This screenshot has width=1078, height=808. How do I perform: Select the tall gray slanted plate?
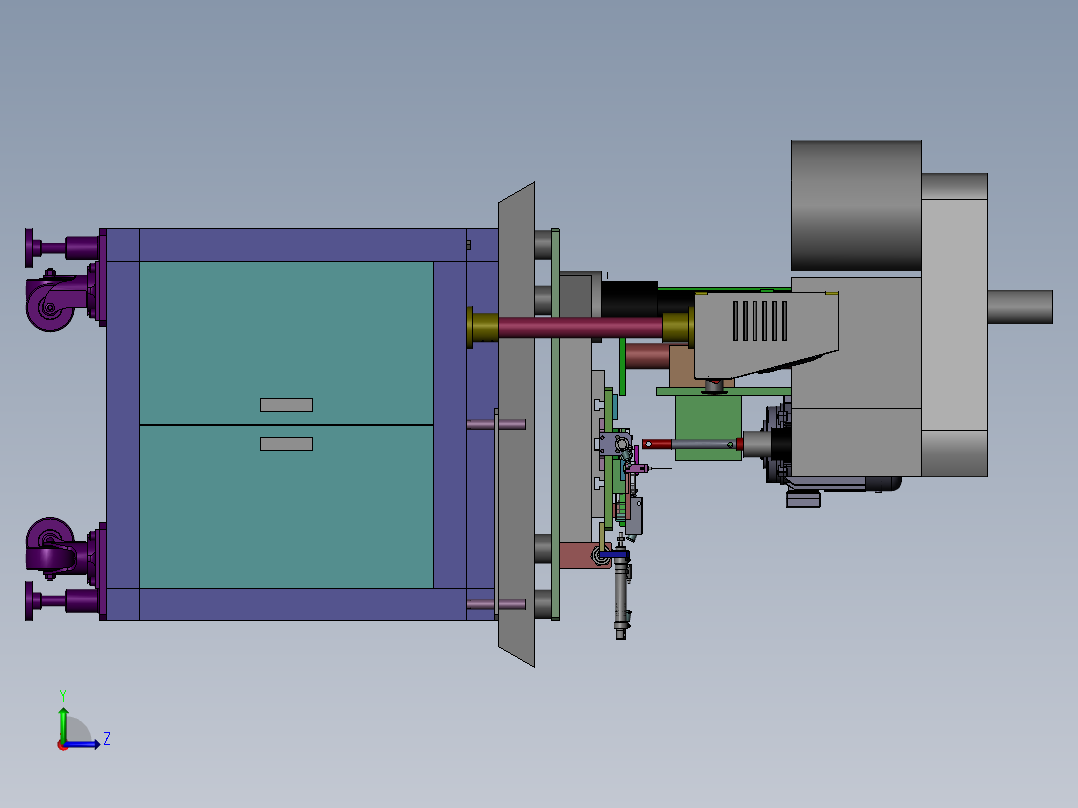pyautogui.click(x=516, y=424)
